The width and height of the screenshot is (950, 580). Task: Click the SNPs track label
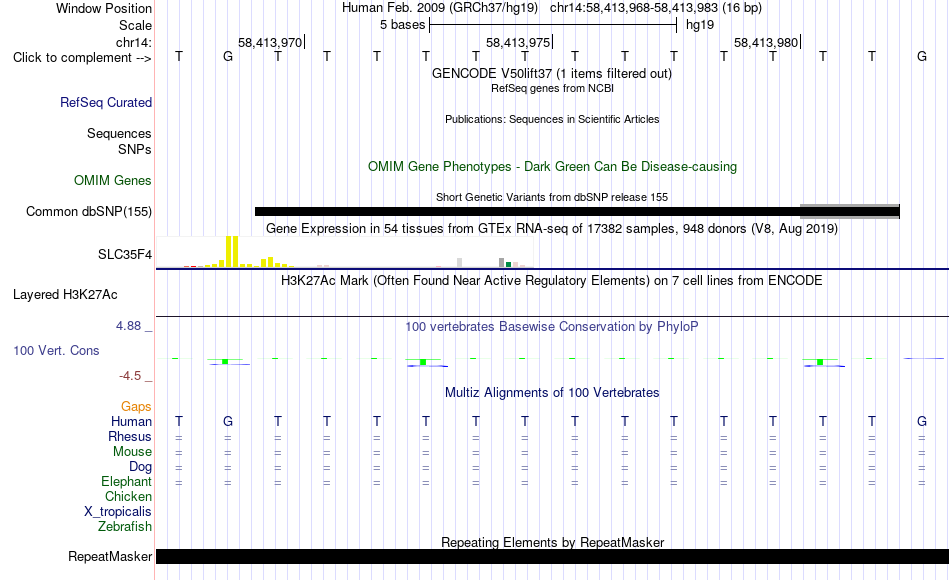135,149
